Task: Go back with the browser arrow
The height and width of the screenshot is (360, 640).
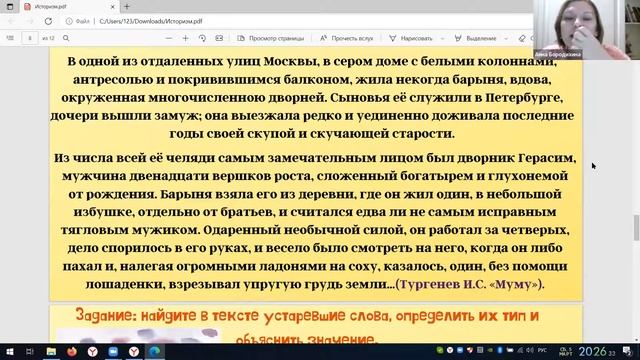Action: 11,21
